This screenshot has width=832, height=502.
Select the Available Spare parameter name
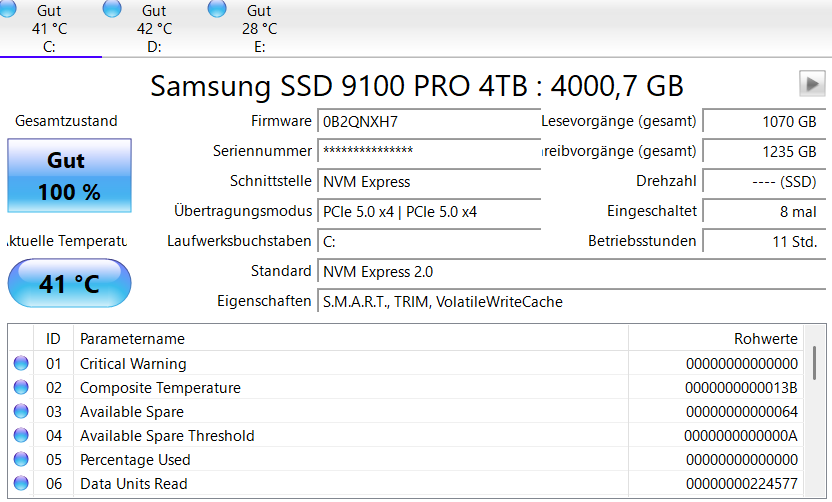pyautogui.click(x=132, y=412)
